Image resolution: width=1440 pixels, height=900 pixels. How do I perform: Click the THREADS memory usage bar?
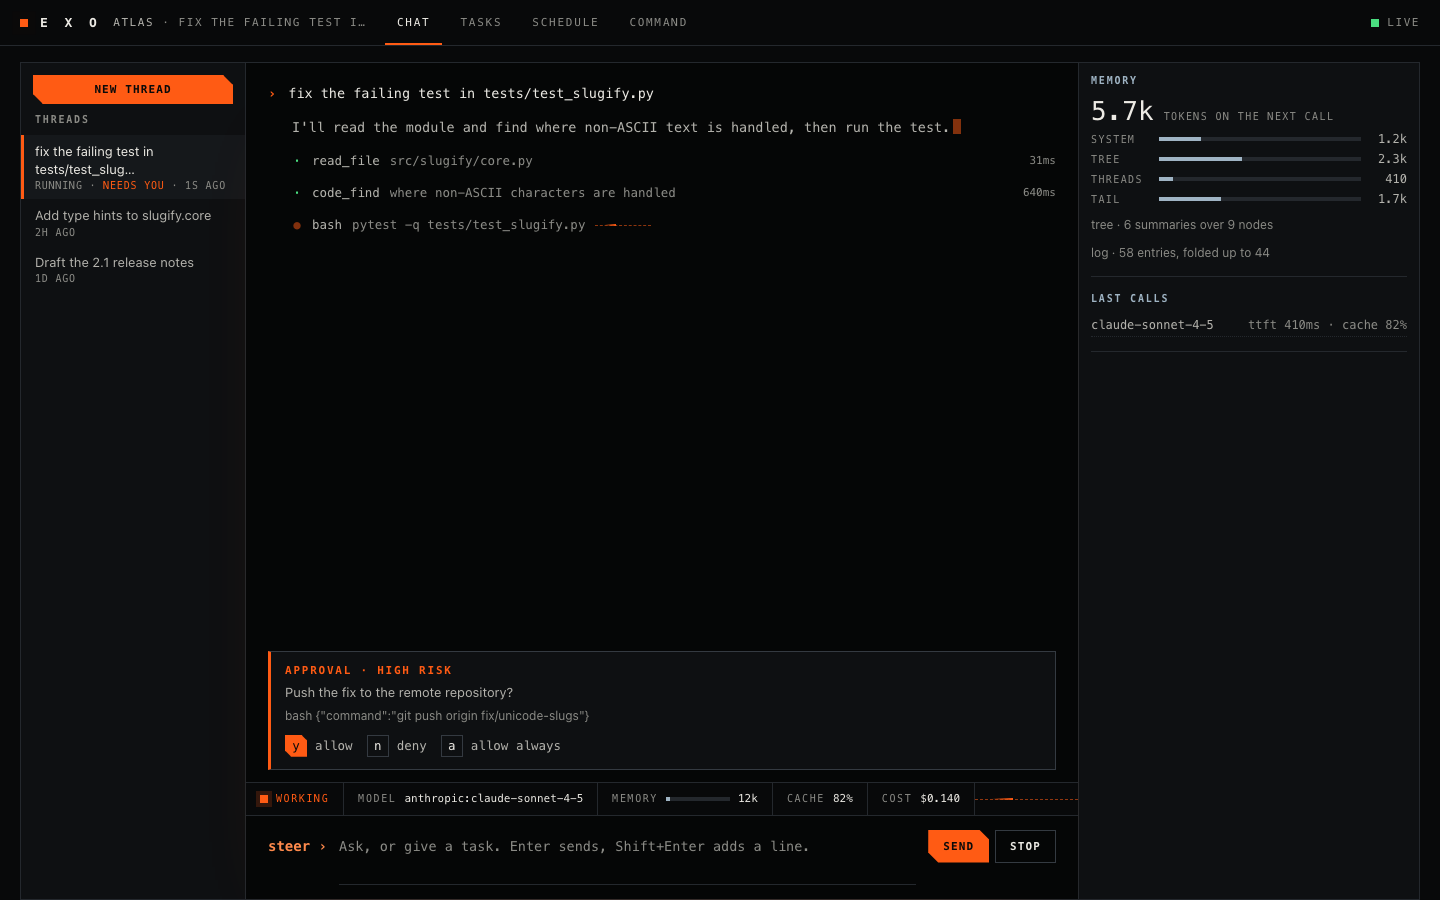1260,179
